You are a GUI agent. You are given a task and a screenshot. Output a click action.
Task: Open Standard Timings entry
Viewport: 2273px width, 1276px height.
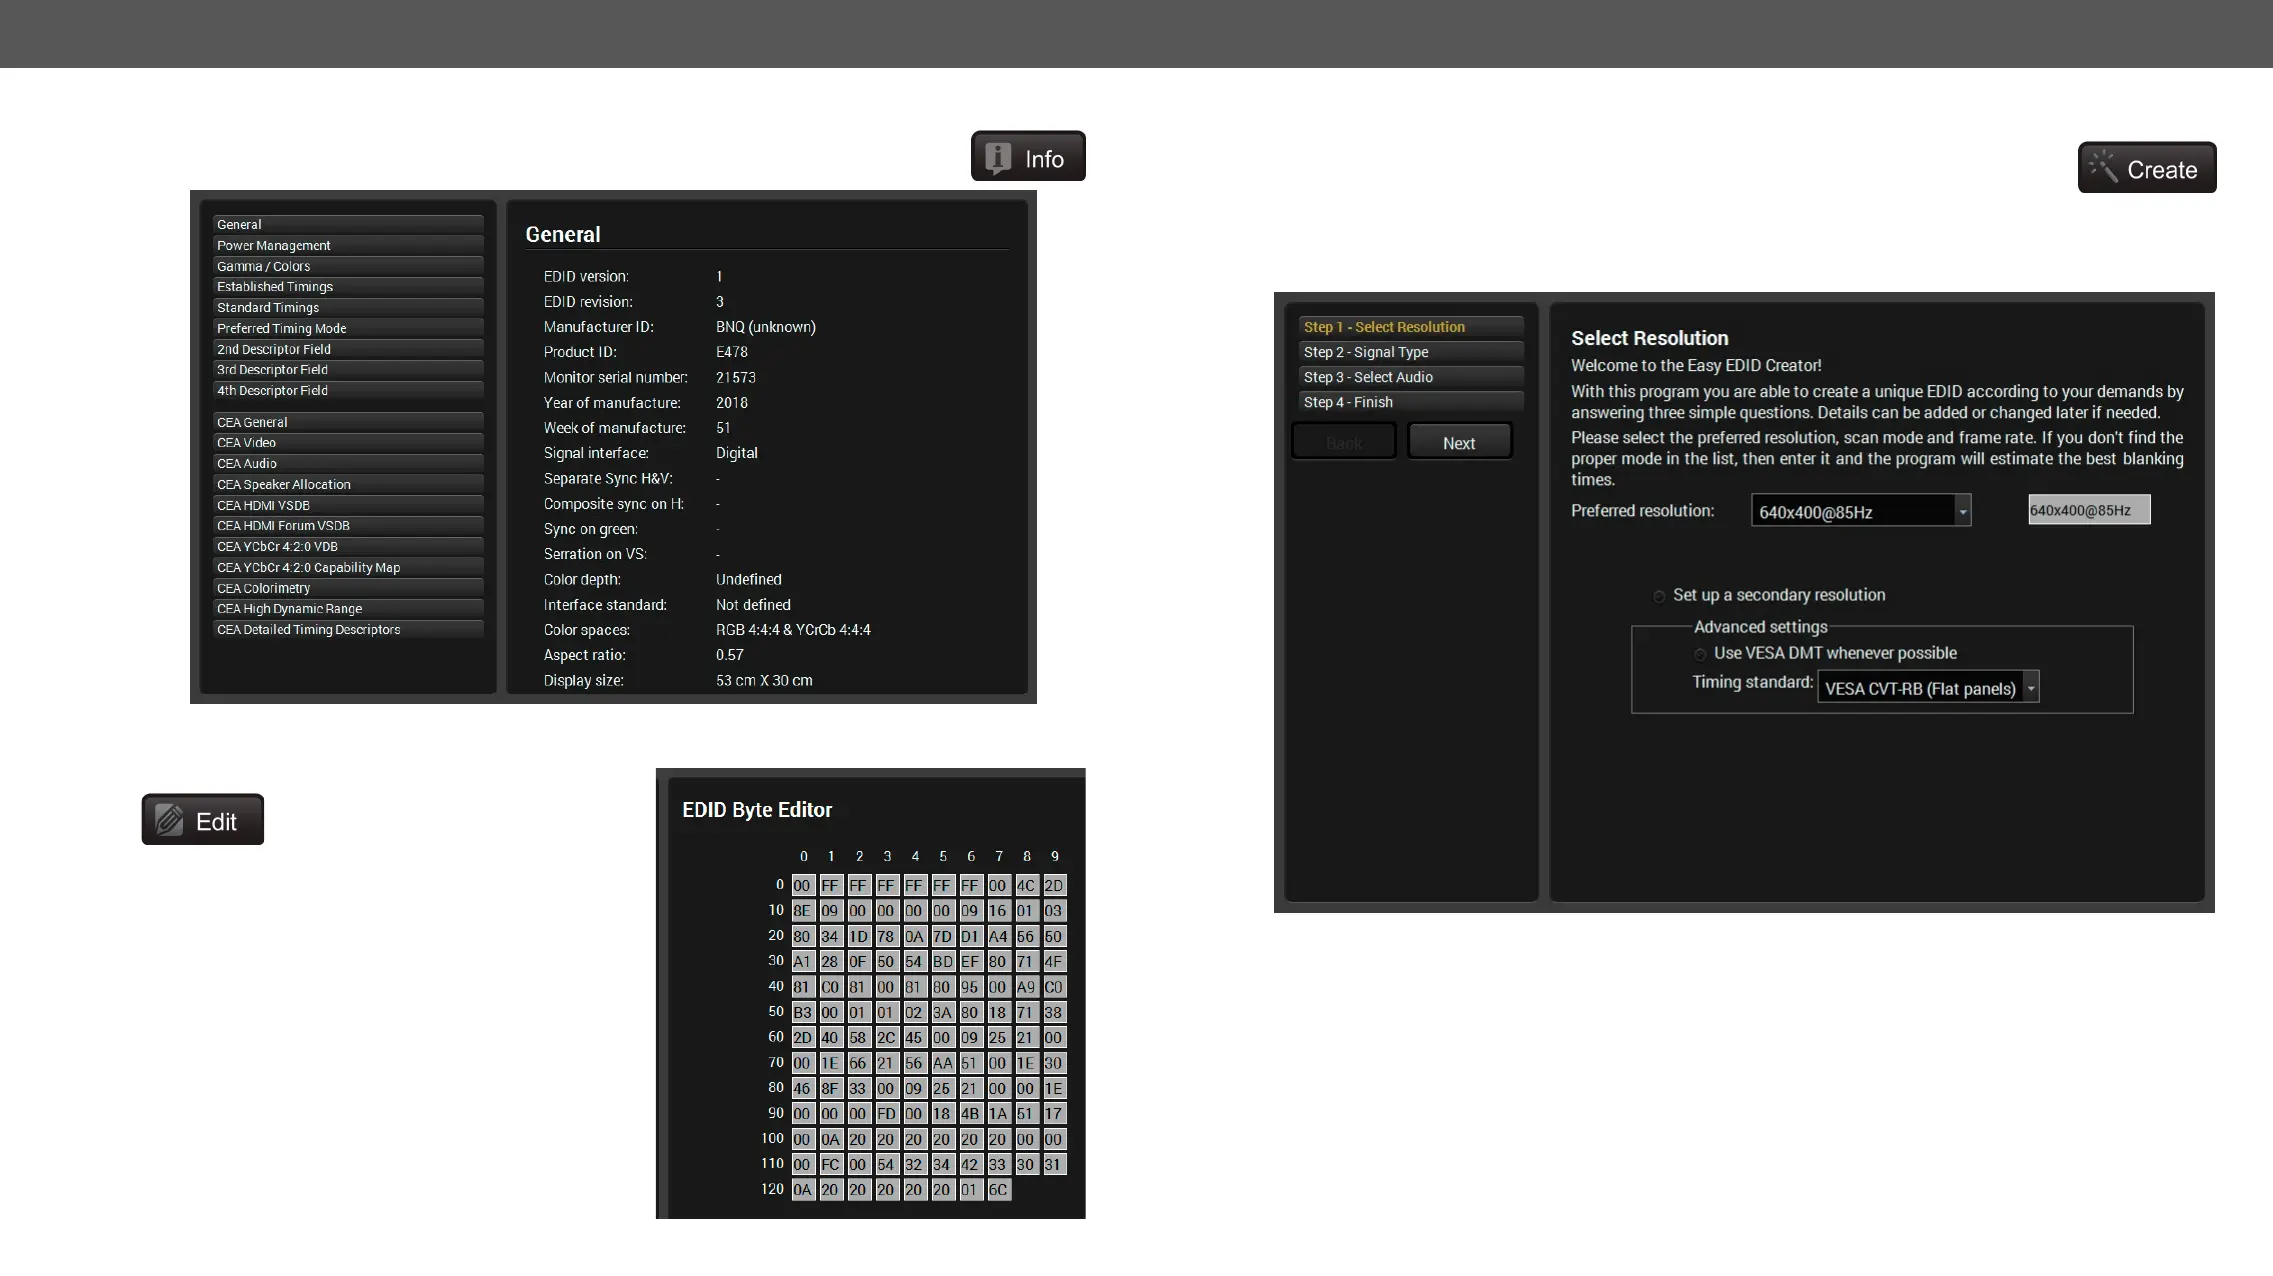348,307
